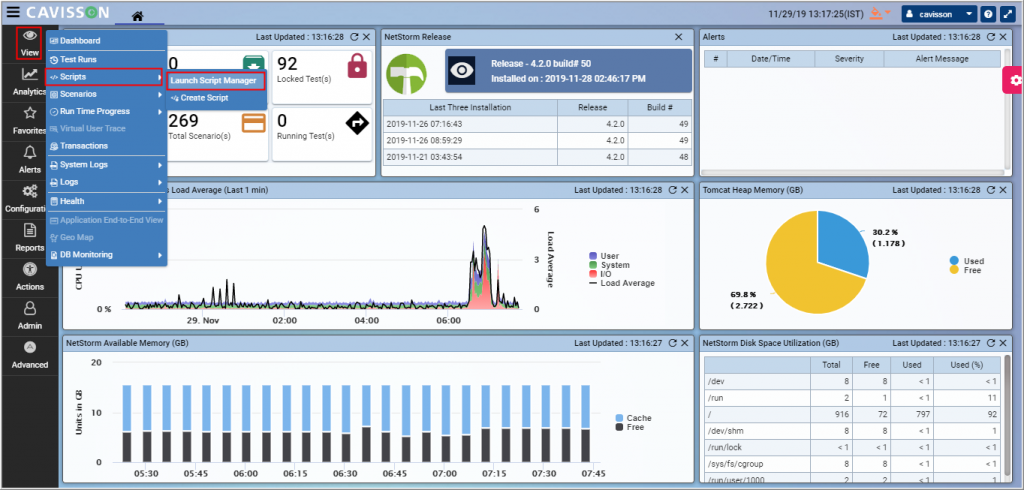Expand the Health submenu

click(106, 201)
